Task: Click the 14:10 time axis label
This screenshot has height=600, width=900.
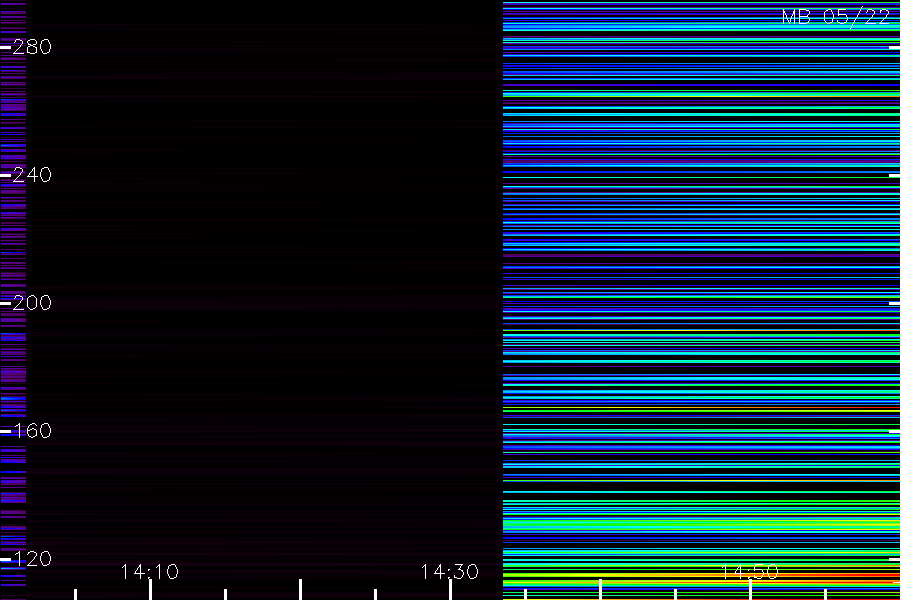Action: pyautogui.click(x=150, y=572)
